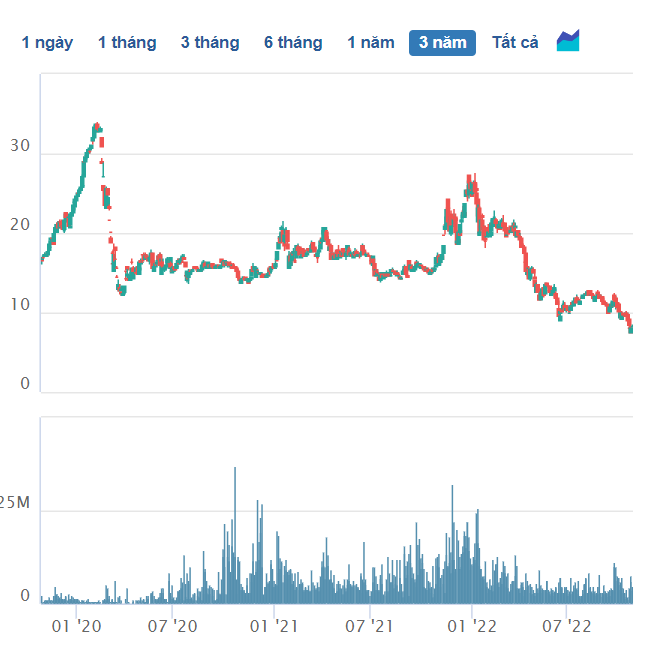
Task: Choose the "6 tháng" time range
Action: (x=293, y=43)
